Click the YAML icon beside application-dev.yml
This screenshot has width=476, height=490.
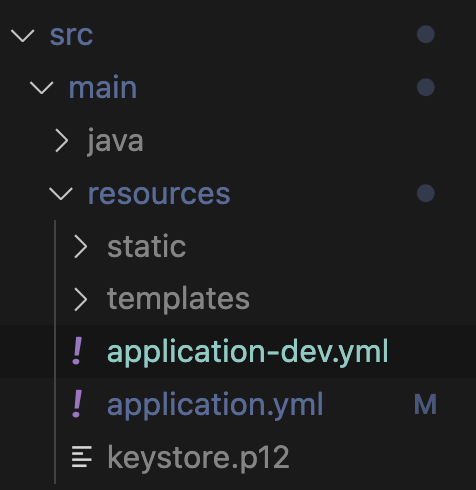77,351
